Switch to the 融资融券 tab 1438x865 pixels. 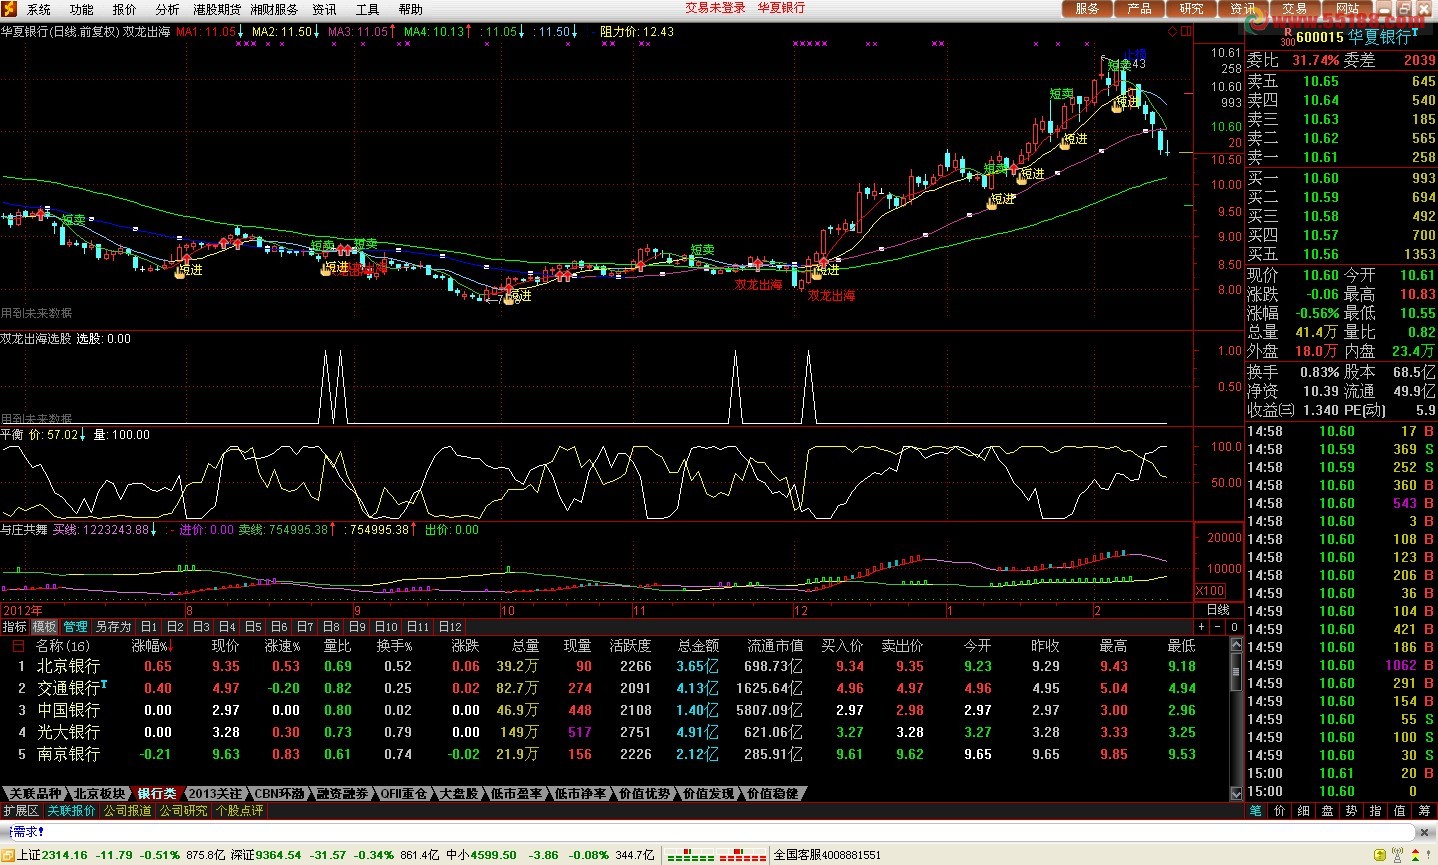coord(343,794)
